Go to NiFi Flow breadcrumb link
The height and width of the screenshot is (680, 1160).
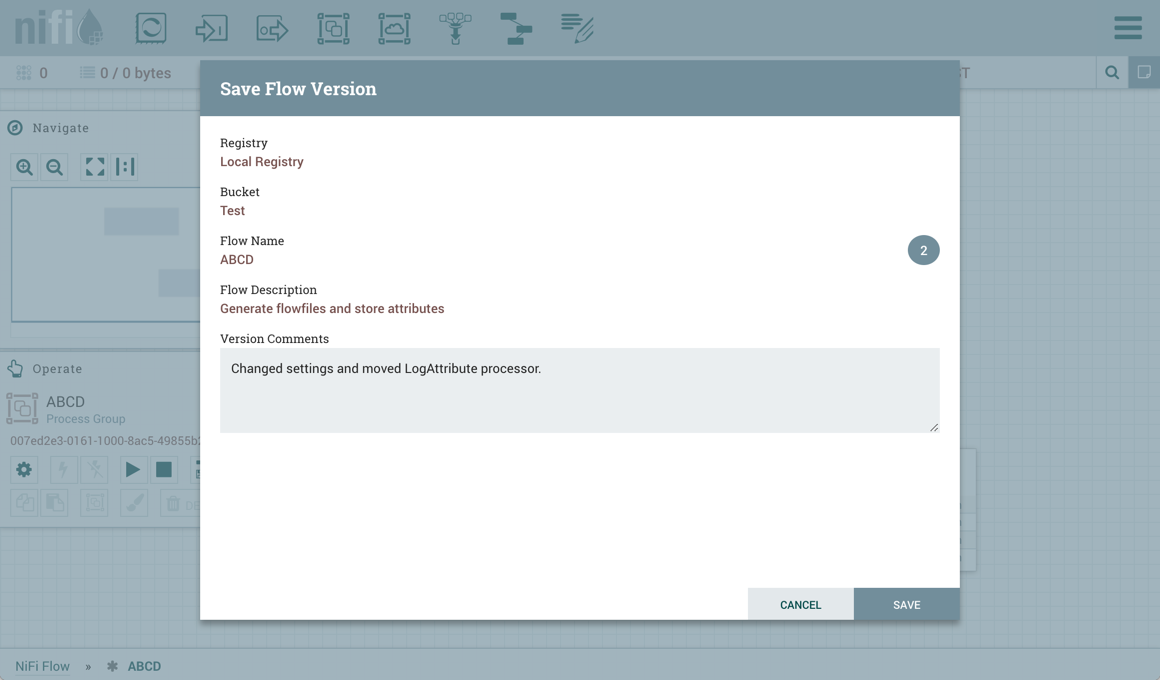pyautogui.click(x=42, y=666)
